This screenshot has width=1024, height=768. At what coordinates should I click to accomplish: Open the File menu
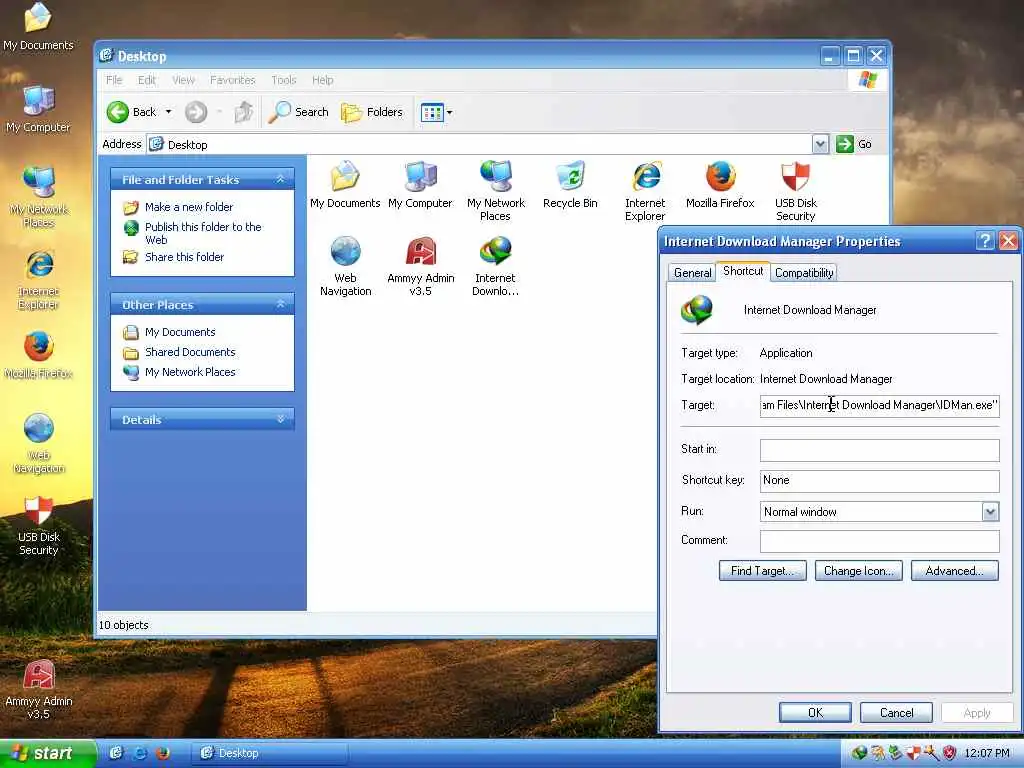[x=114, y=80]
